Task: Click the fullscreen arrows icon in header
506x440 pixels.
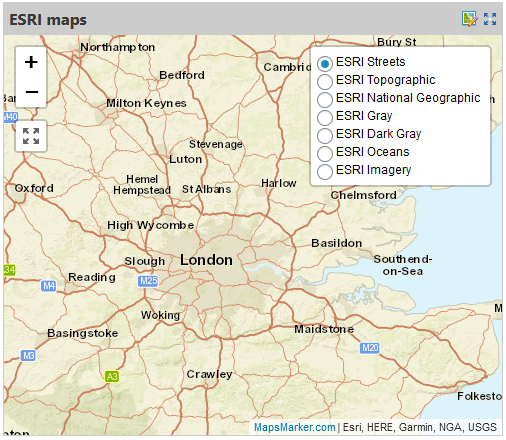Action: pyautogui.click(x=490, y=19)
